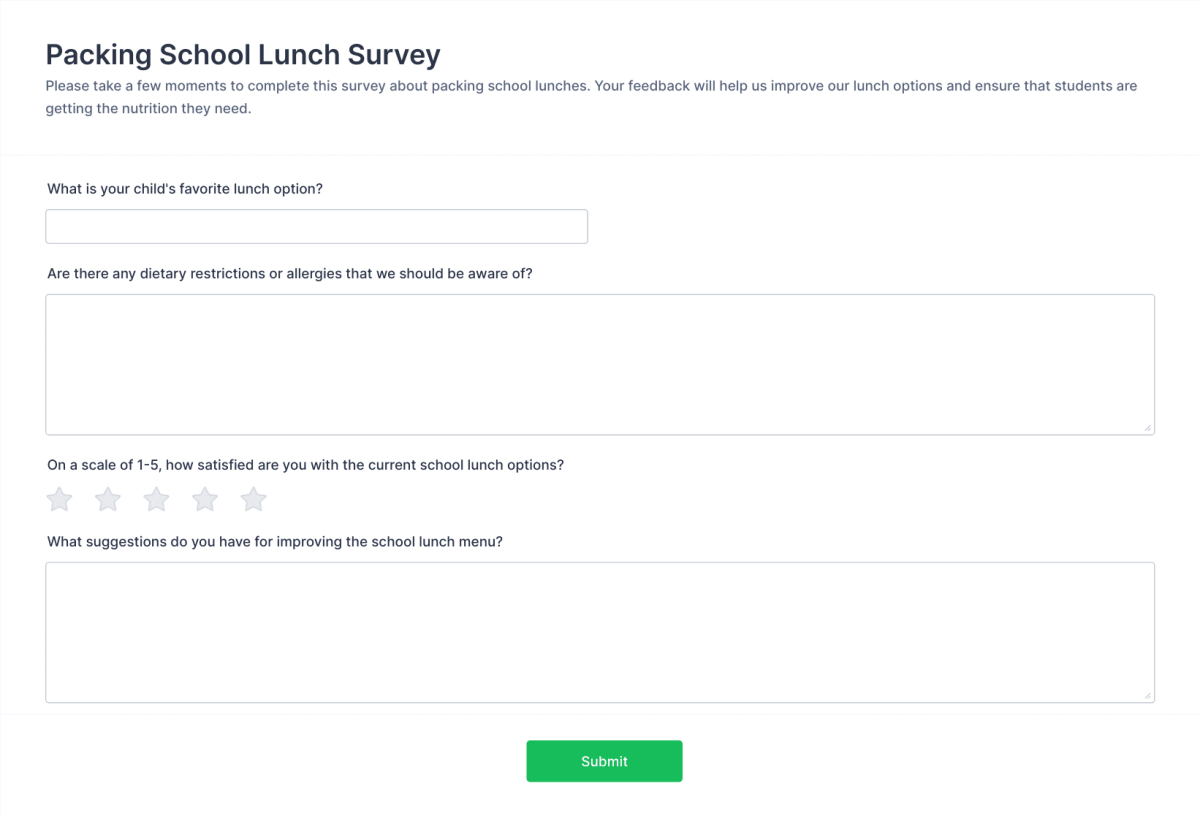The width and height of the screenshot is (1200, 816).
Task: Click inside the suggestions text area
Action: (600, 632)
